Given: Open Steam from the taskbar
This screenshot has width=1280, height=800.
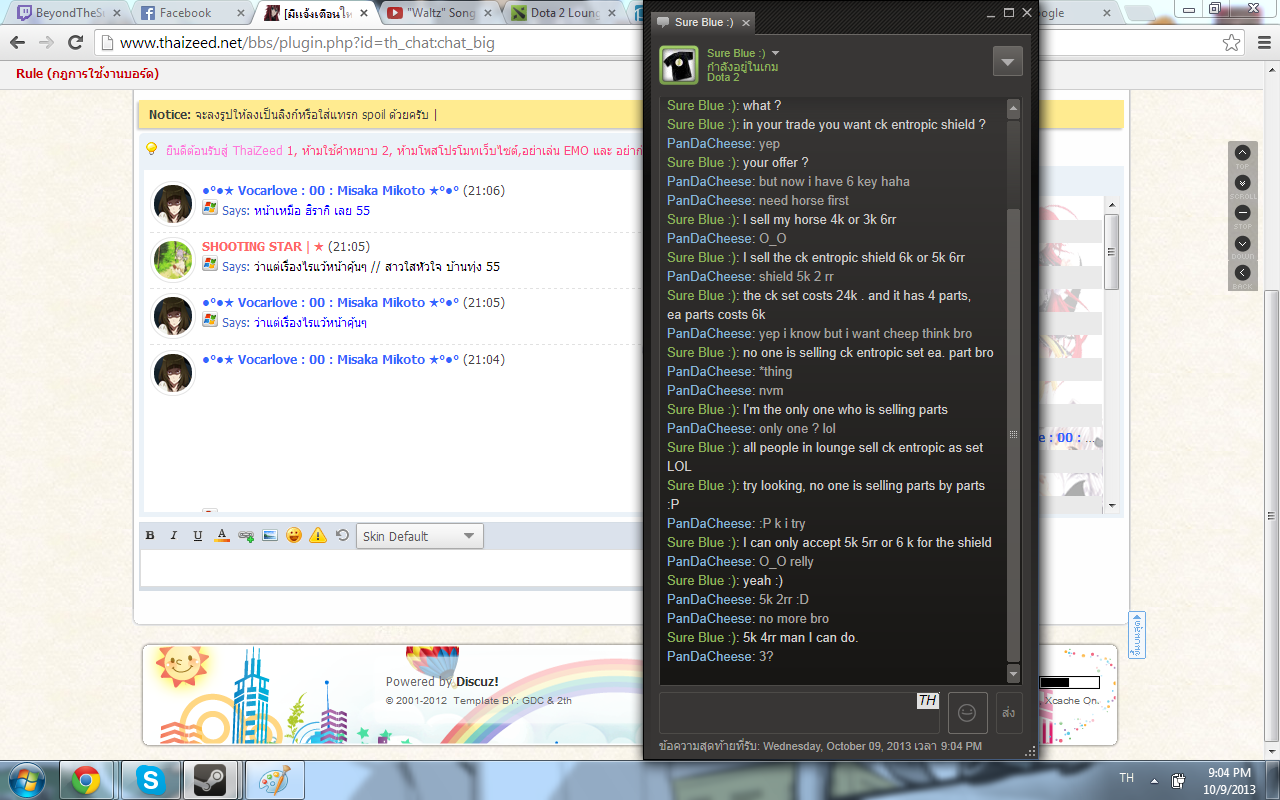Looking at the screenshot, I should pos(210,780).
